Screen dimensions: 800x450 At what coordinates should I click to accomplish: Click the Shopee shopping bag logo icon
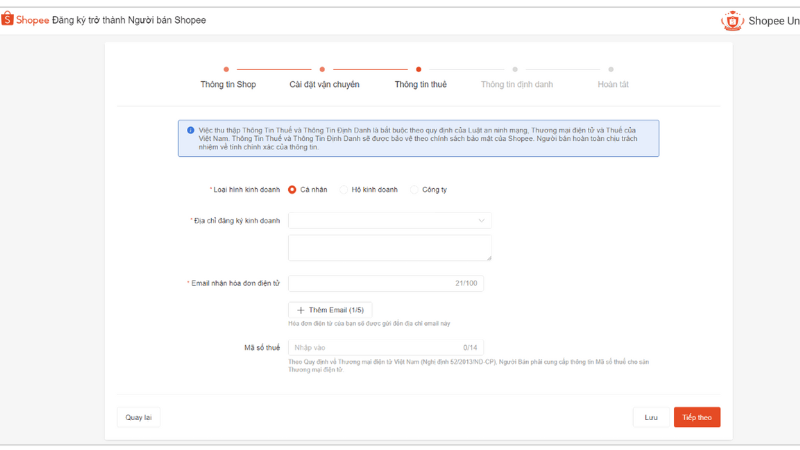point(7,19)
